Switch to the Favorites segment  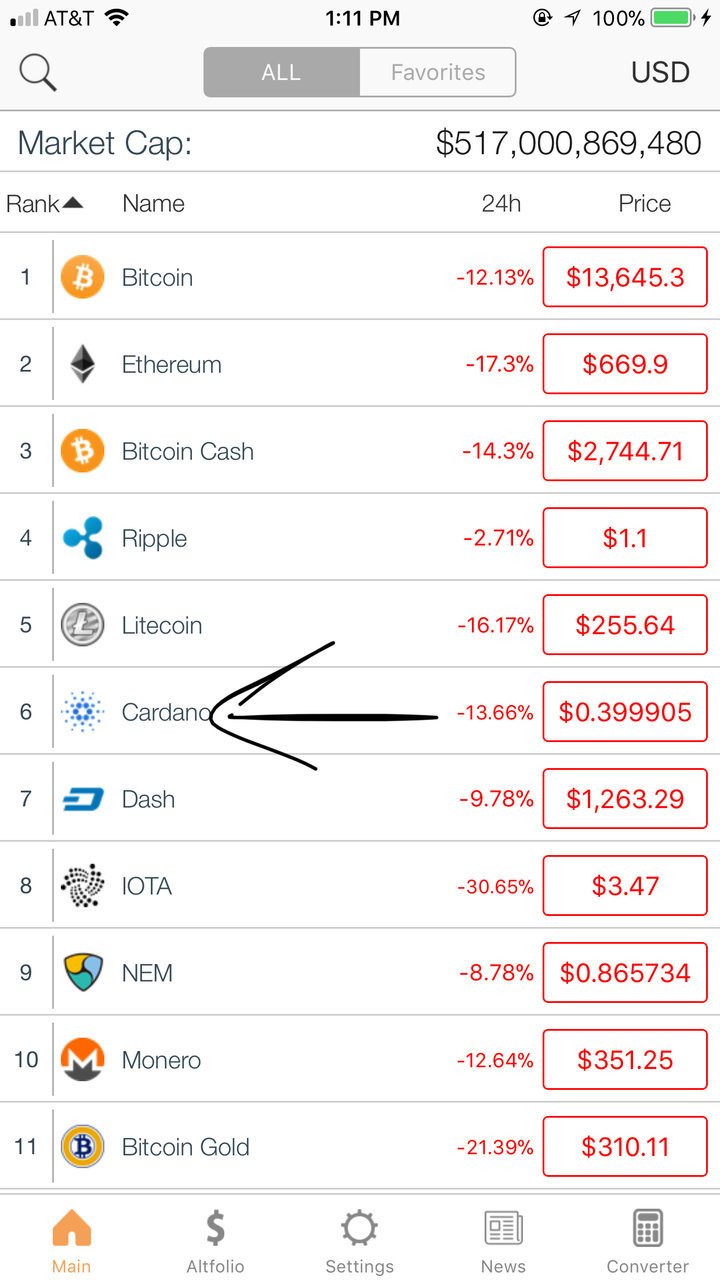438,72
